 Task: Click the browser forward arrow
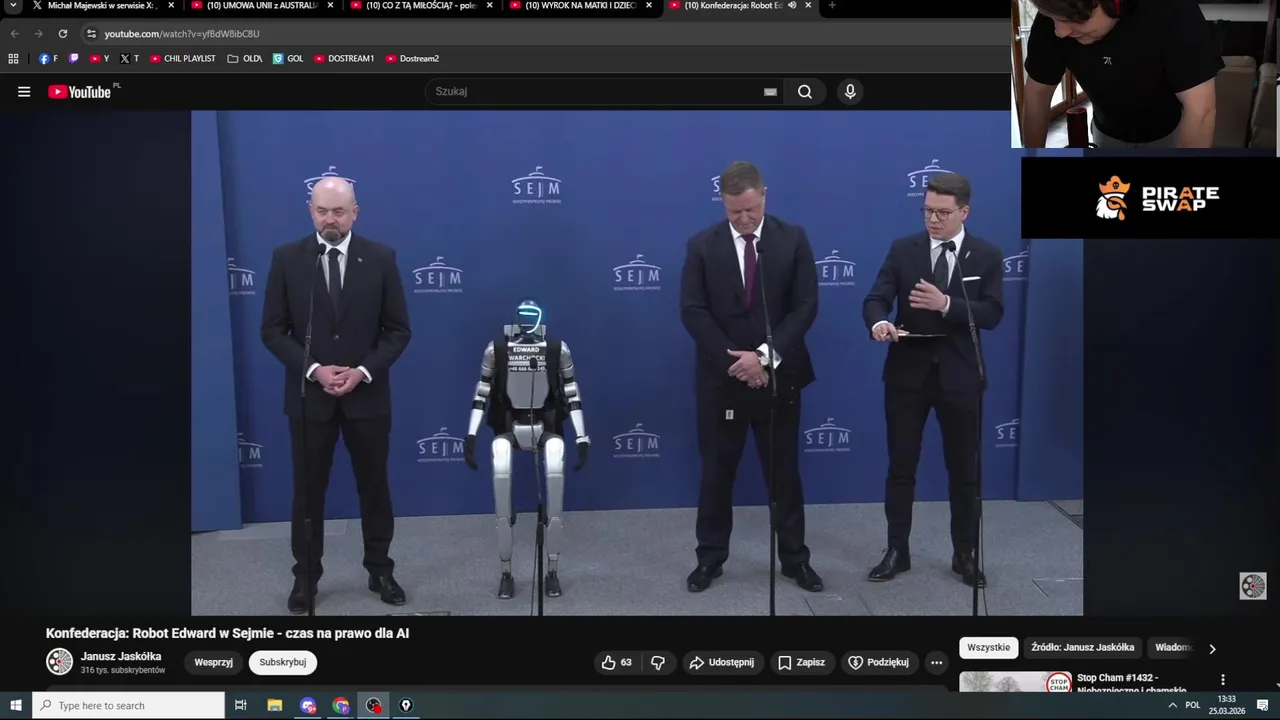pos(39,33)
